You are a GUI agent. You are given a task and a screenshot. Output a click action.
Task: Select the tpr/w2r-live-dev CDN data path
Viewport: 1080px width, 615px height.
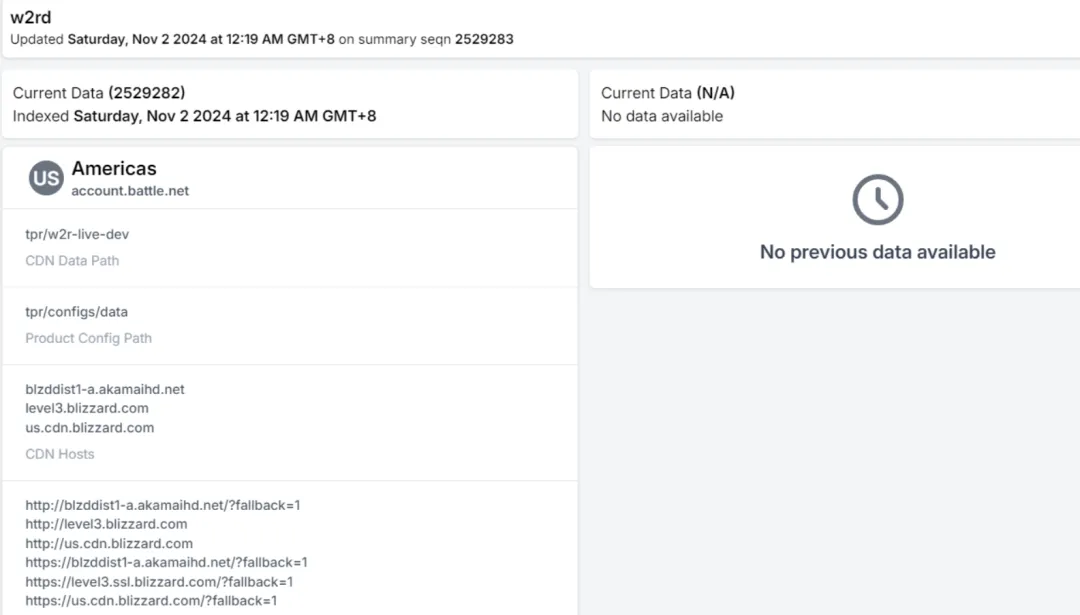pyautogui.click(x=77, y=234)
